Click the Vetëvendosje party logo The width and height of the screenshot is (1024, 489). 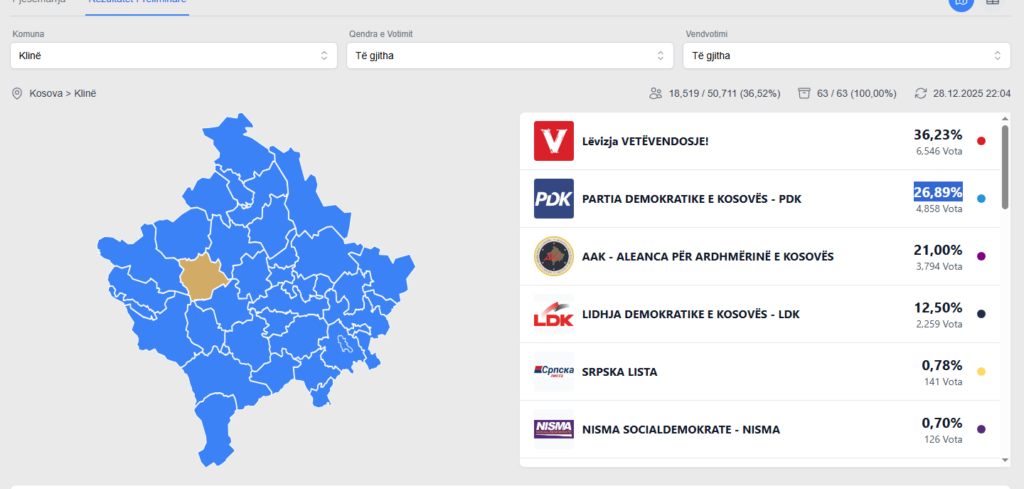[553, 141]
